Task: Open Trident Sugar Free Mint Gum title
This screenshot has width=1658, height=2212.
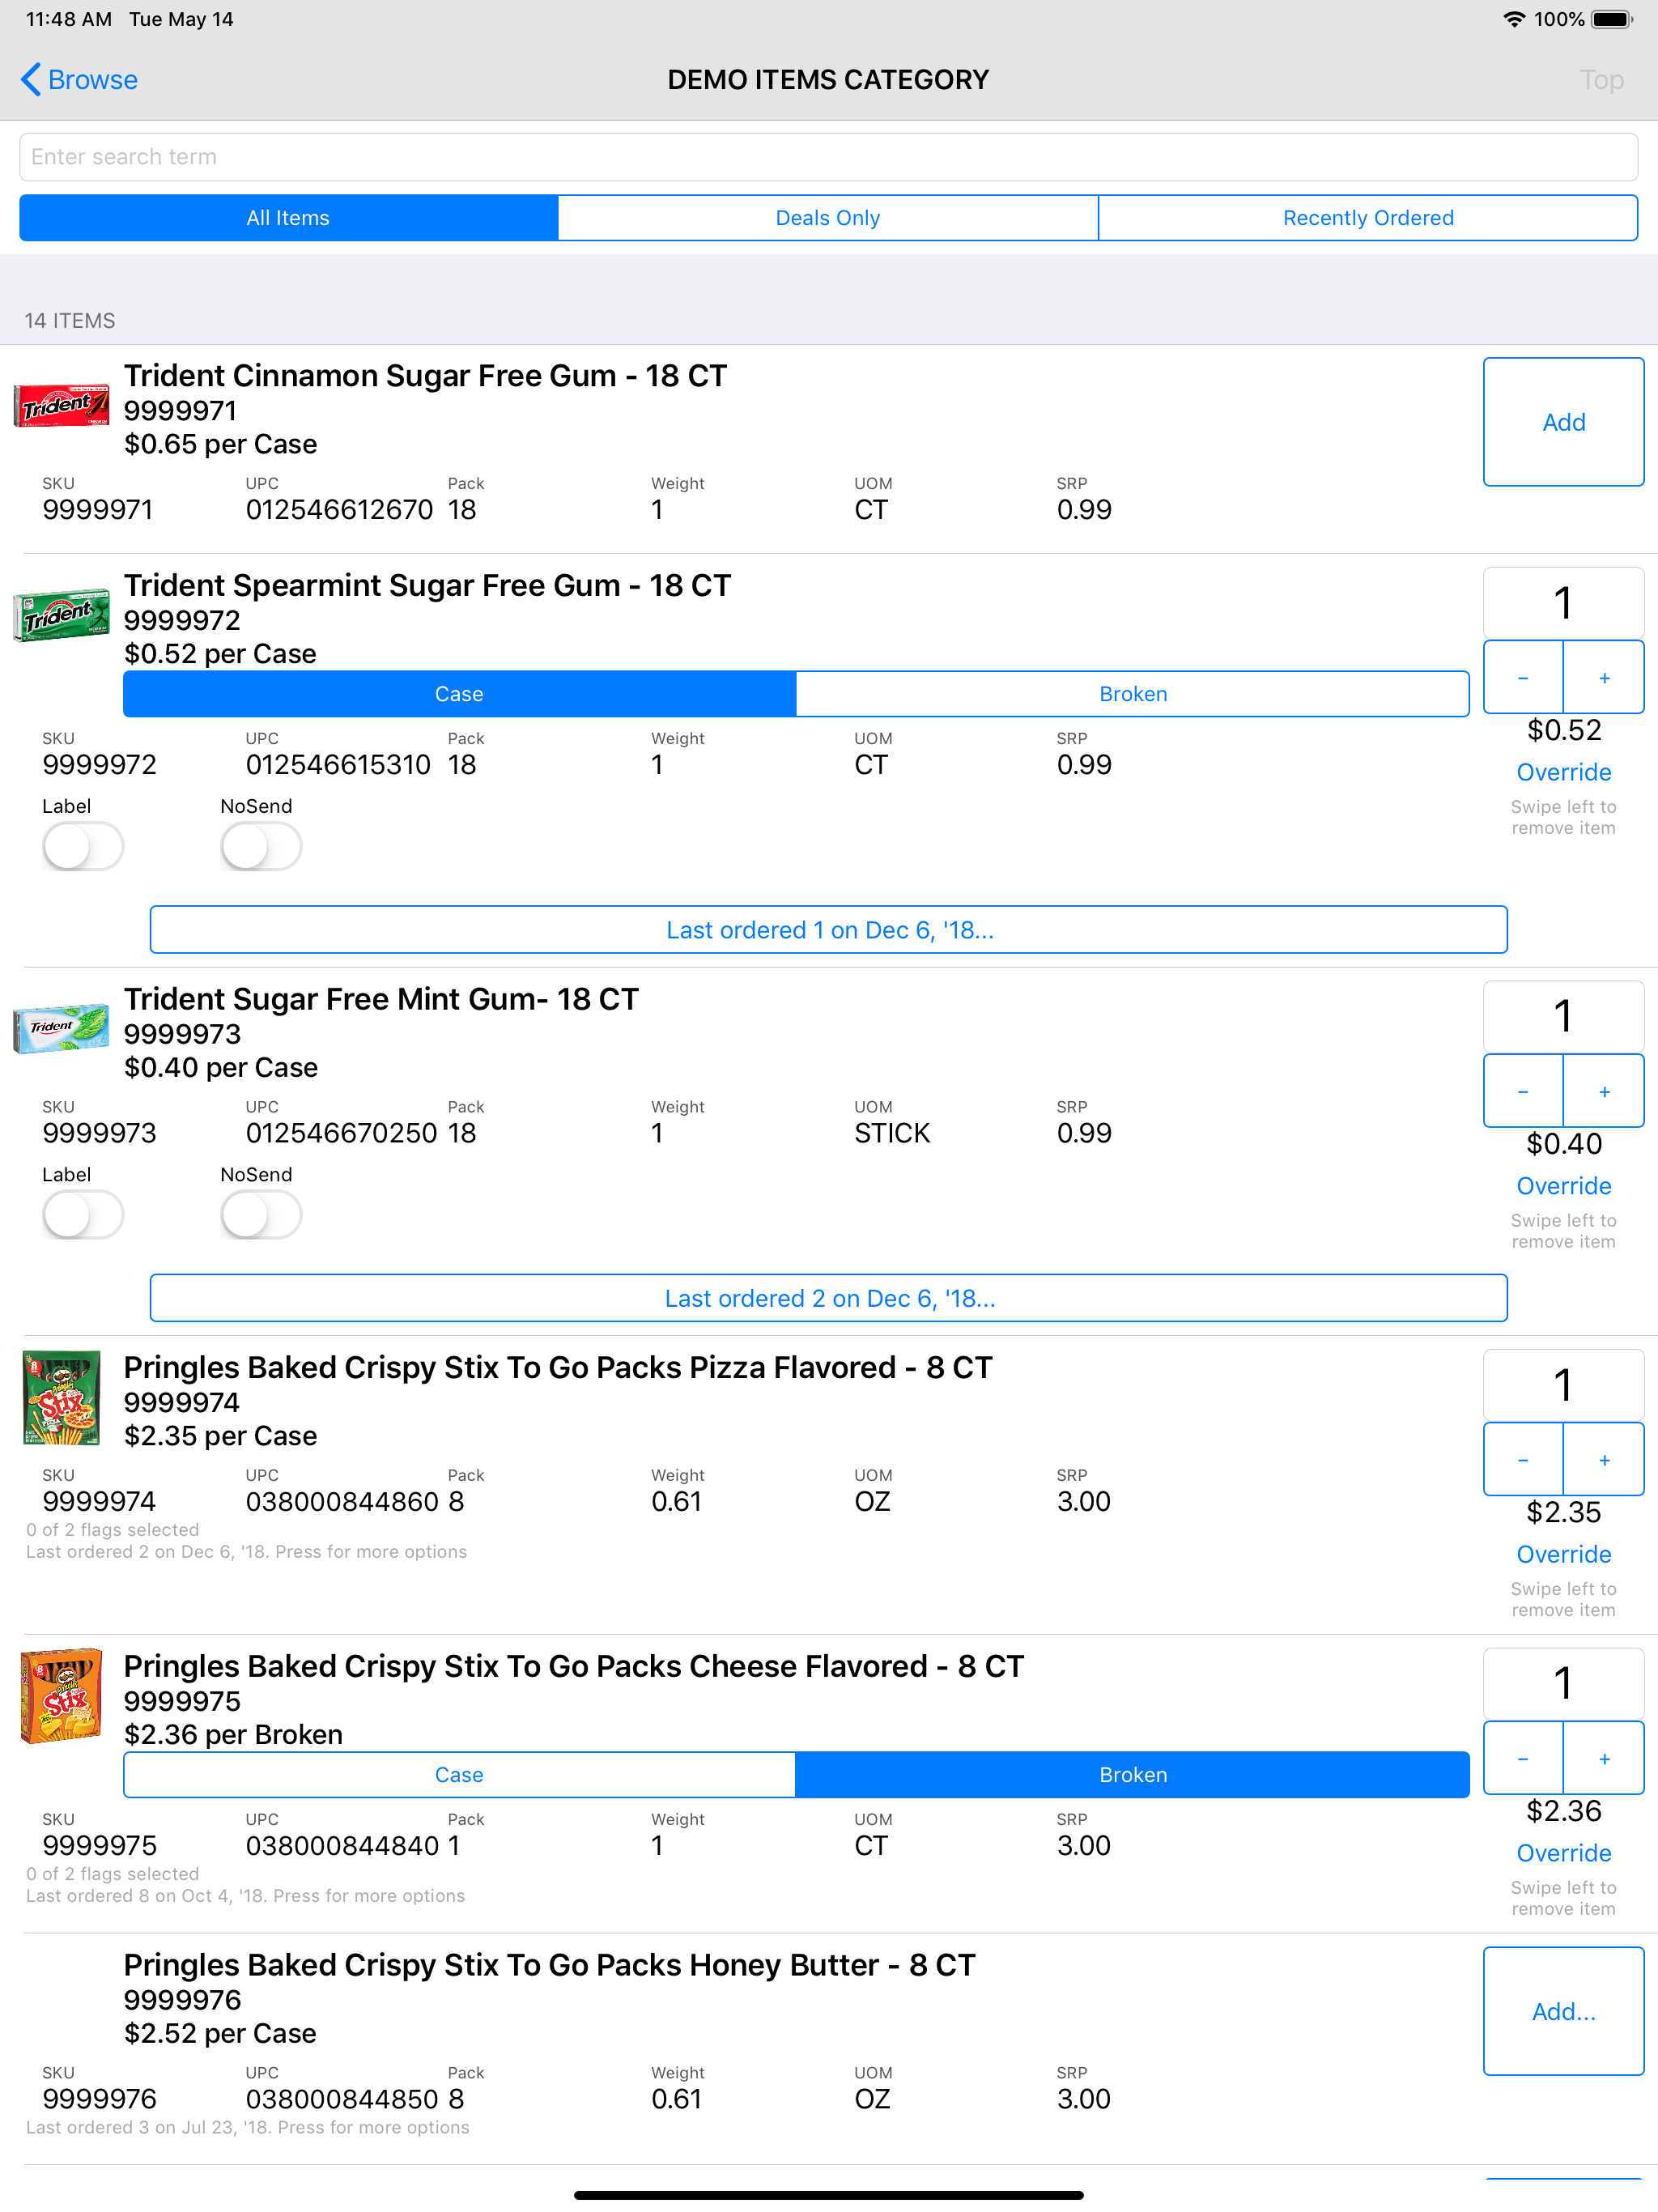Action: click(x=381, y=1000)
